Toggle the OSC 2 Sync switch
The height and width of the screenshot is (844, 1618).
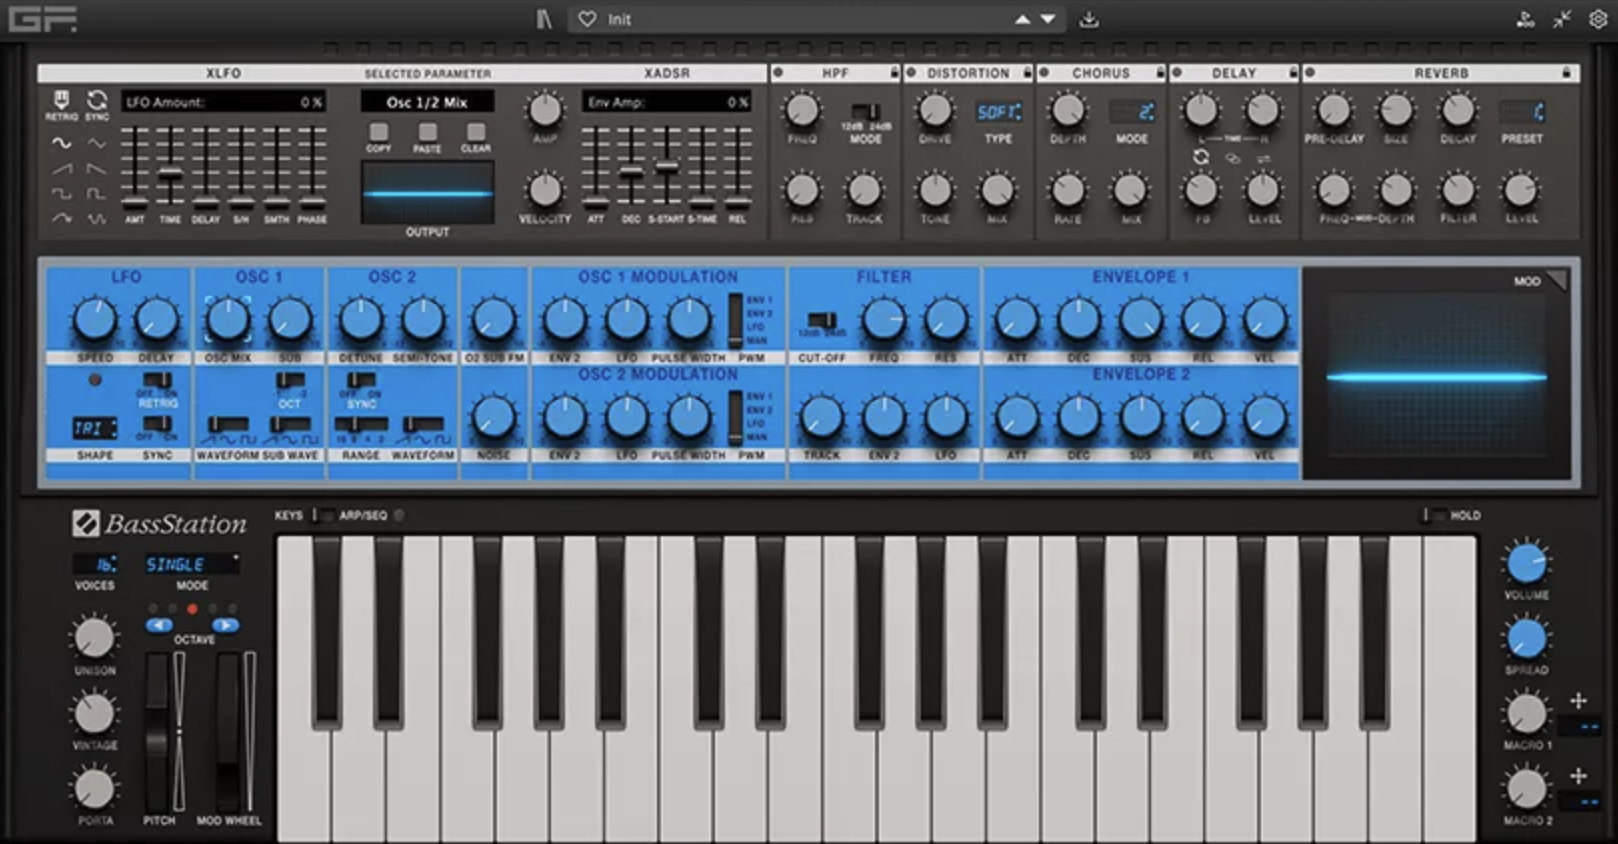click(x=361, y=380)
